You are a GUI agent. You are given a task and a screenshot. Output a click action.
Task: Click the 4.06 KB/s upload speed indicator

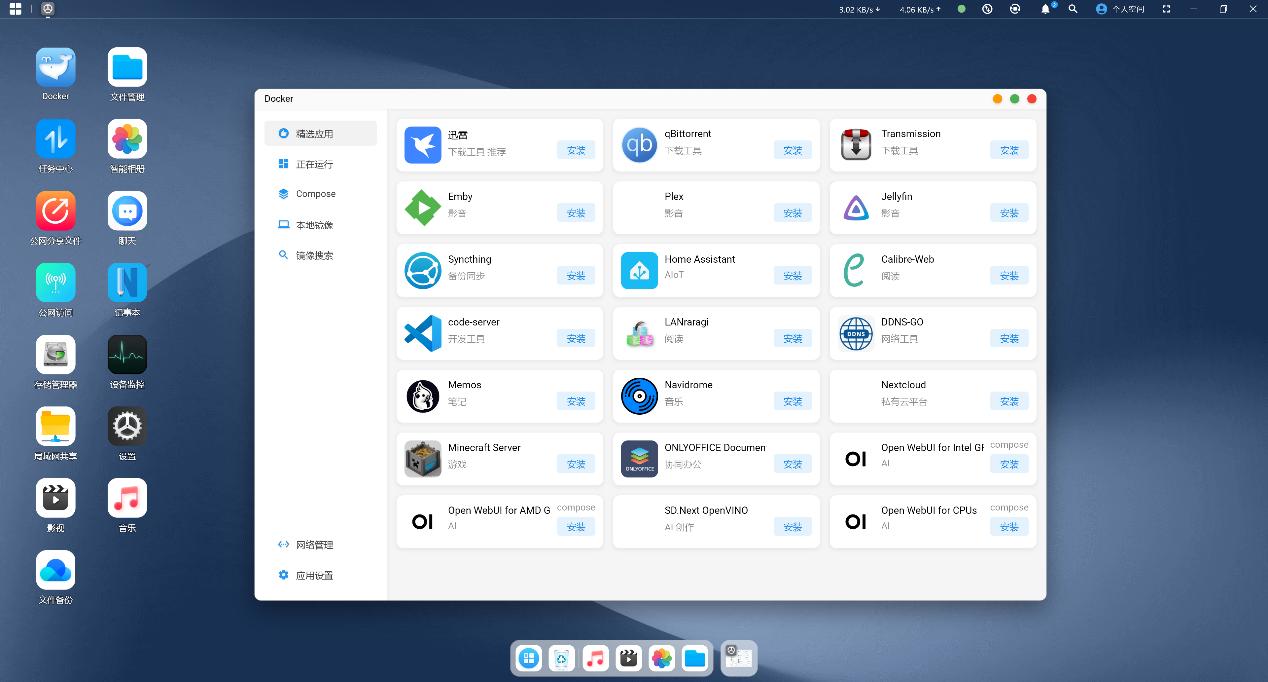pyautogui.click(x=920, y=9)
